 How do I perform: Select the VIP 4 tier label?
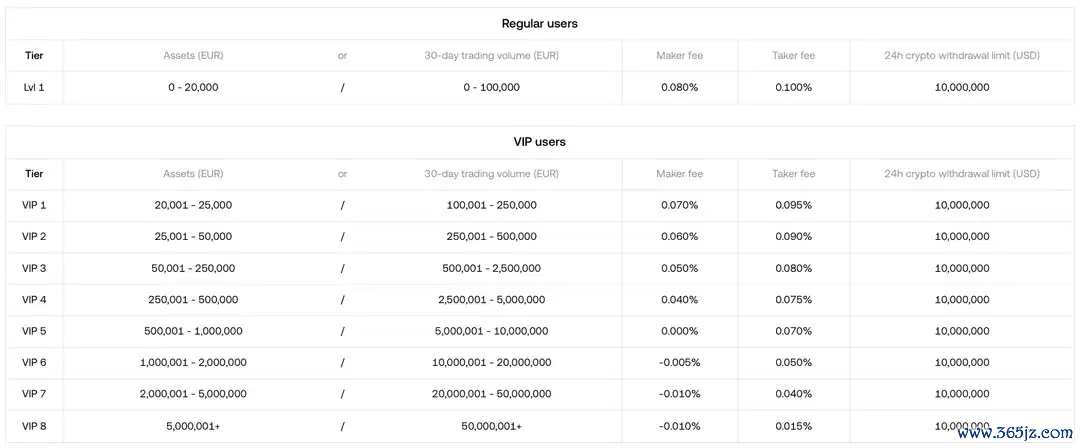[x=34, y=300]
